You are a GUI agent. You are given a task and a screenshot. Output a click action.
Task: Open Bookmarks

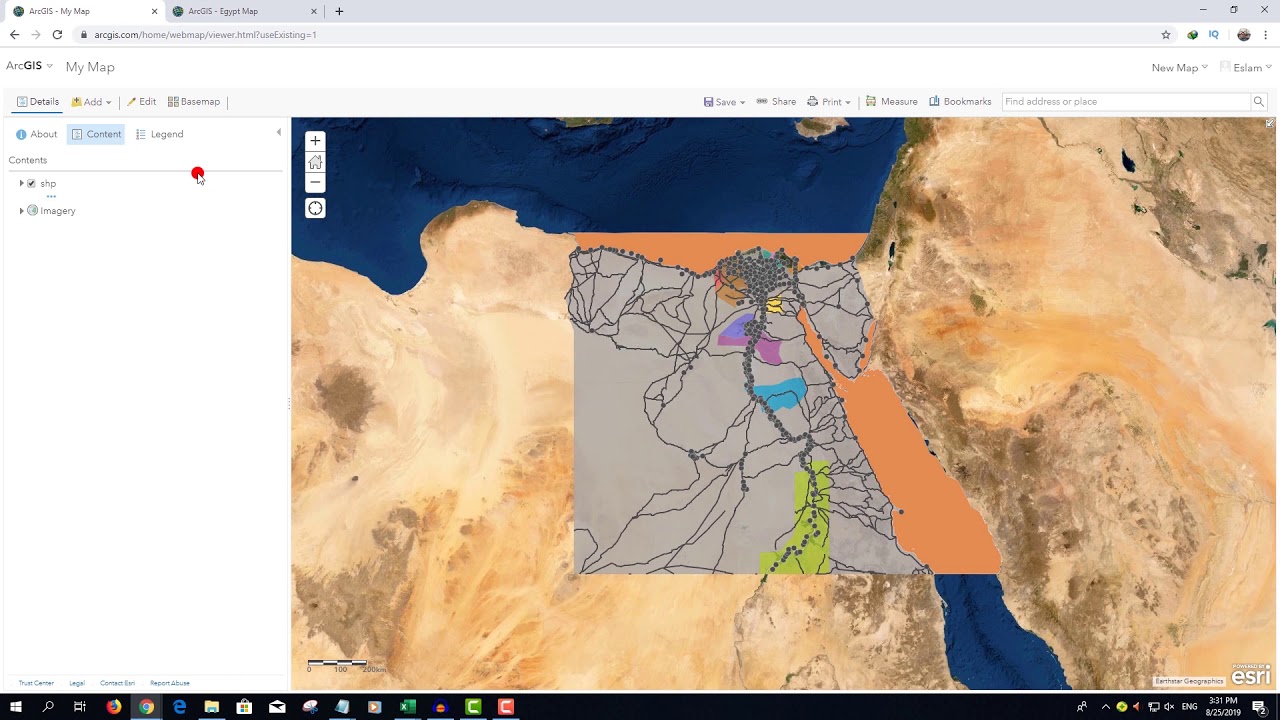pos(960,102)
